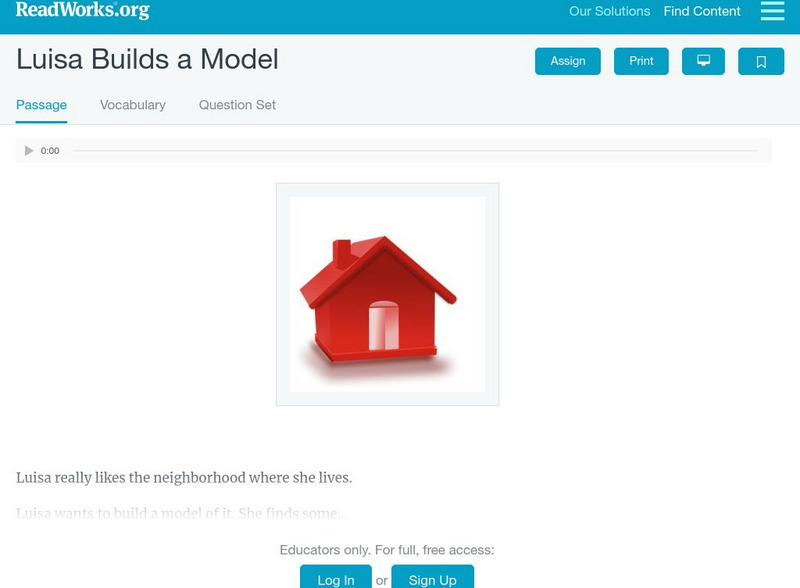The height and width of the screenshot is (588, 800).
Task: Click the Log In button
Action: click(335, 579)
